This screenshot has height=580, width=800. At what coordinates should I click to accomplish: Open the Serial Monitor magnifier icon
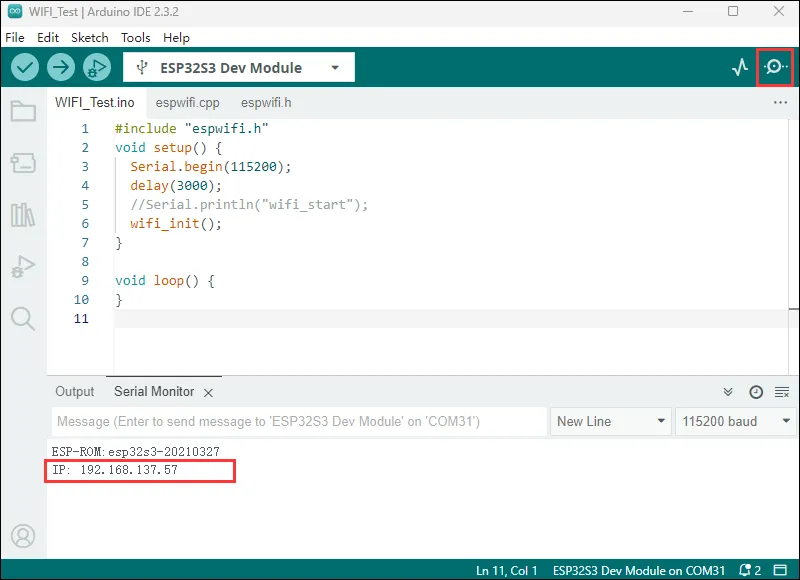775,68
